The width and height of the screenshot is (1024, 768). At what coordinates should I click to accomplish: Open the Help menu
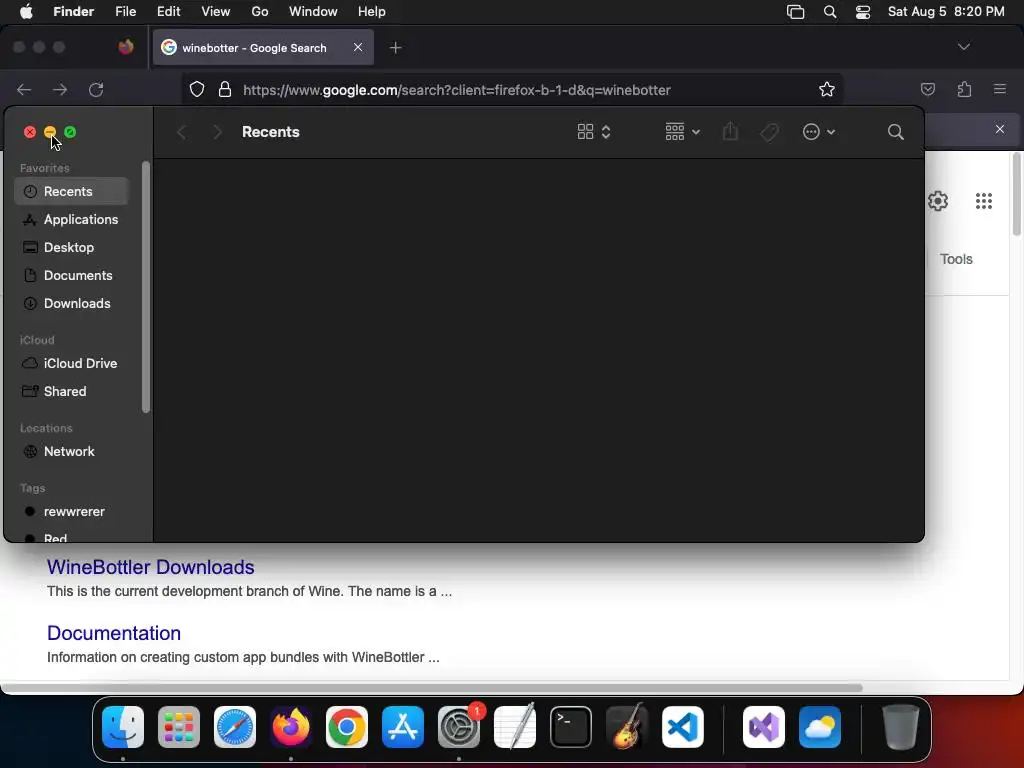click(x=372, y=12)
